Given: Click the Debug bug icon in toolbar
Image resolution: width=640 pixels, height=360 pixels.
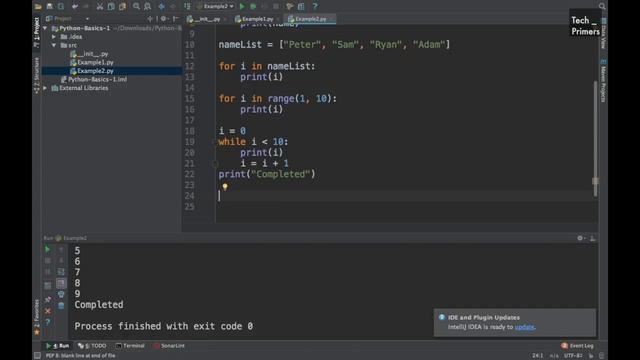Looking at the screenshot, I should (x=253, y=6).
